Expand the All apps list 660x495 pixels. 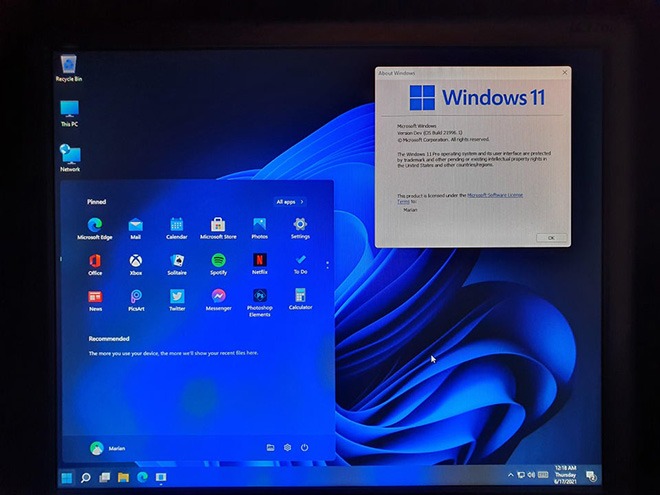[x=290, y=202]
